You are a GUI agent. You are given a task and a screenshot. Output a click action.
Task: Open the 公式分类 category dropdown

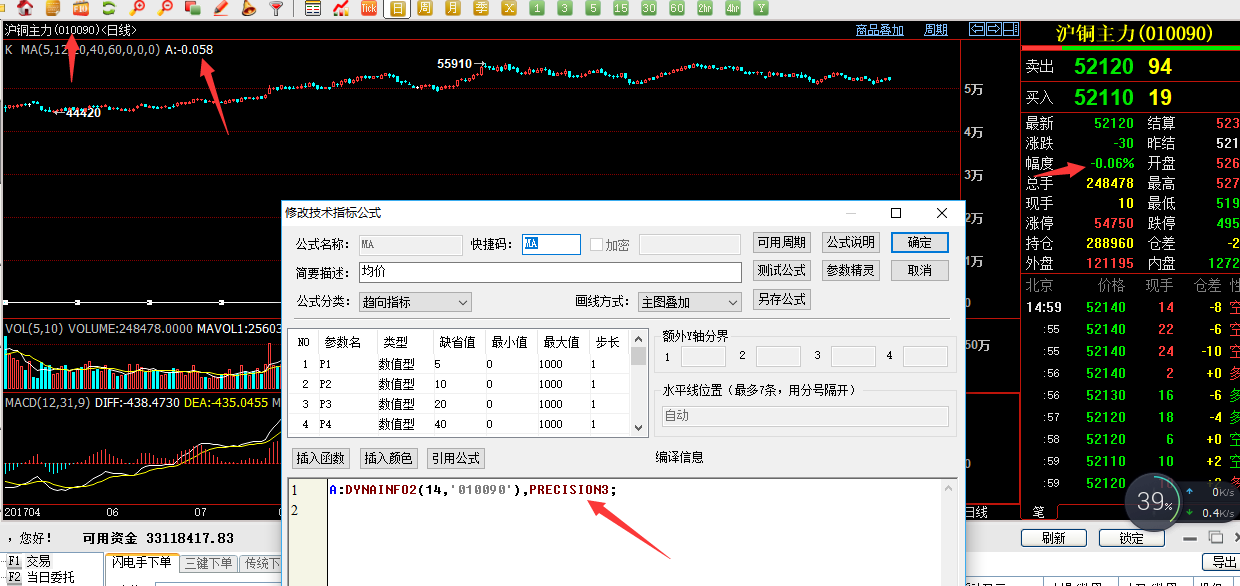point(414,301)
